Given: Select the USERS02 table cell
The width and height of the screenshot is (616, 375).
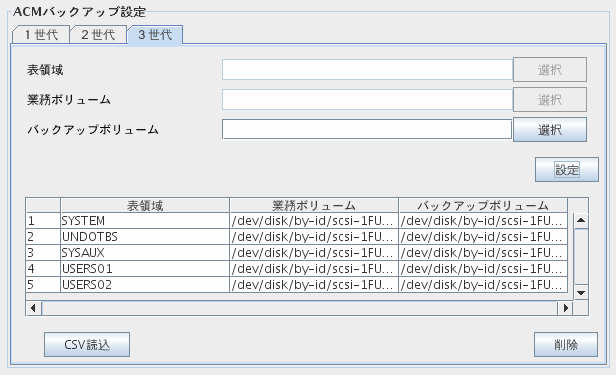Looking at the screenshot, I should (x=145, y=284).
